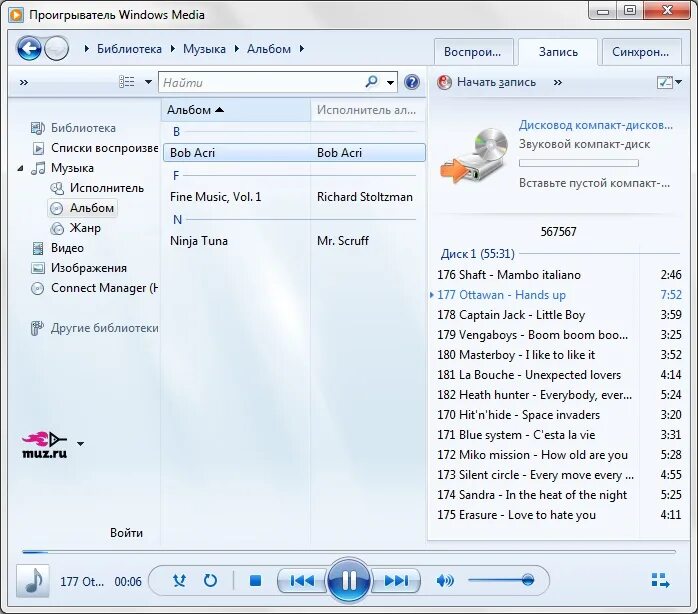Click the greyed Forward navigation button
The width and height of the screenshot is (698, 614).
[x=57, y=48]
